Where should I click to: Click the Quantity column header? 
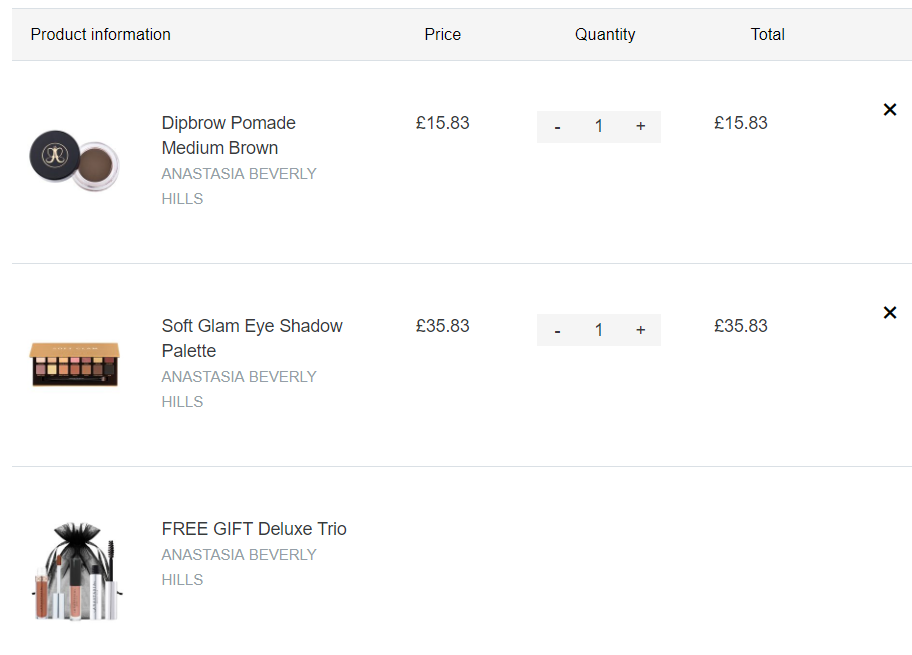coord(605,34)
